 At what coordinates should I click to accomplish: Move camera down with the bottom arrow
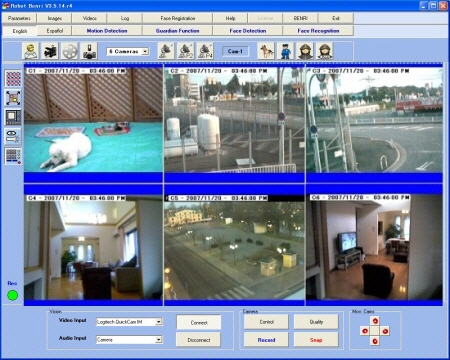(x=375, y=341)
